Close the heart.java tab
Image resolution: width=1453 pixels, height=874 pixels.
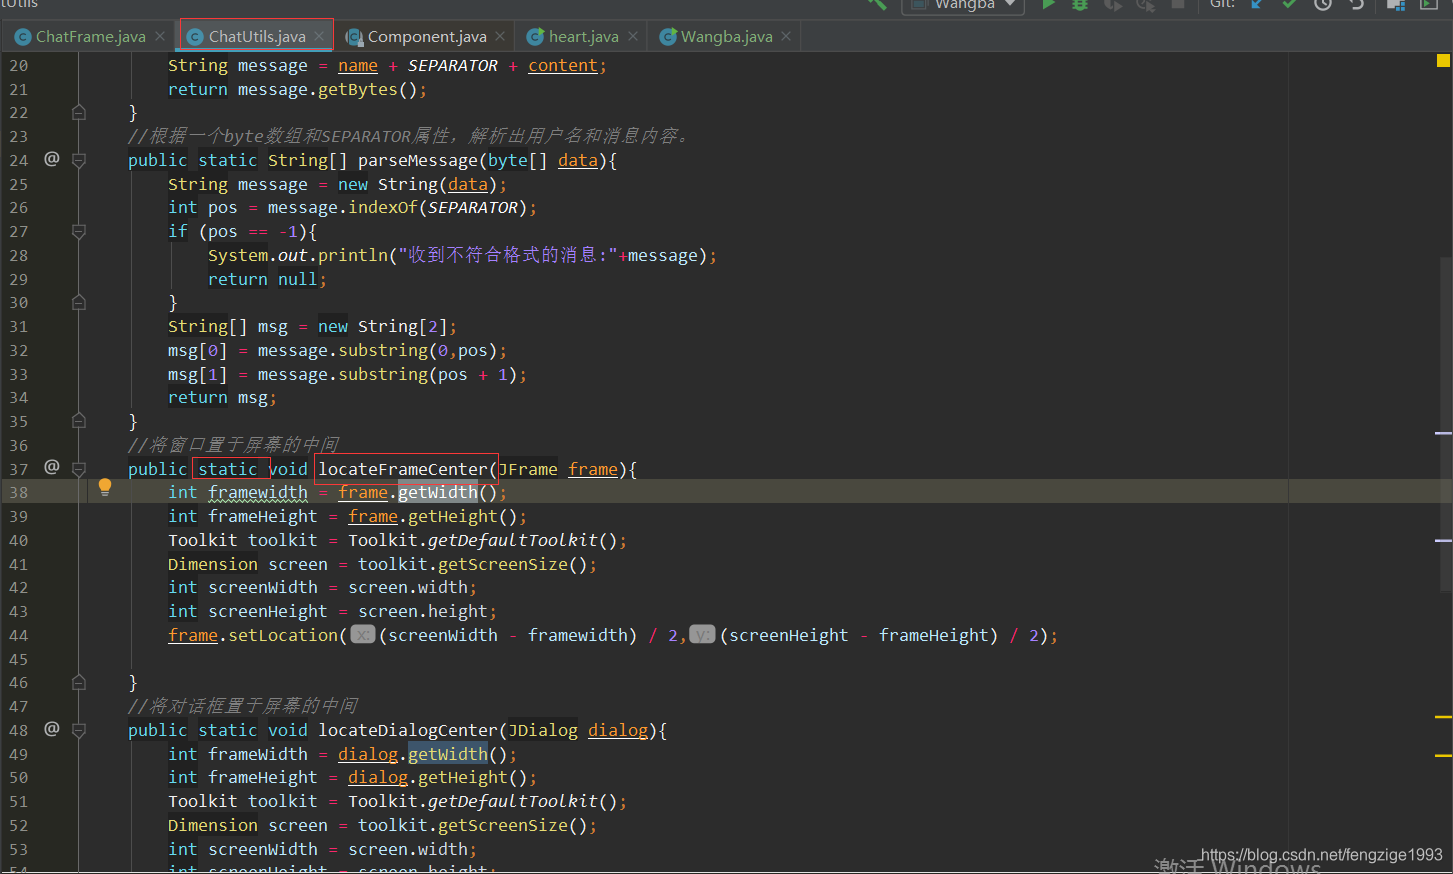[633, 36]
